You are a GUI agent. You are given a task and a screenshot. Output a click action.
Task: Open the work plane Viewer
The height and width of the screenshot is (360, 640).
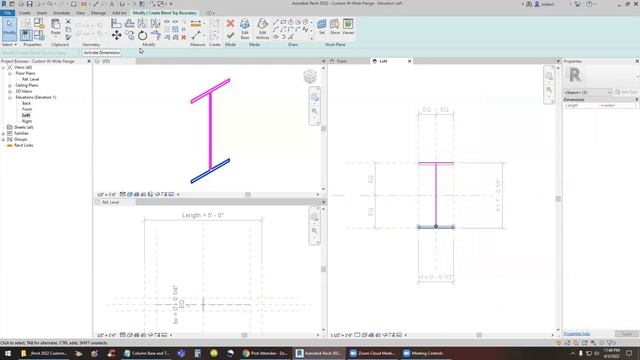tap(348, 27)
